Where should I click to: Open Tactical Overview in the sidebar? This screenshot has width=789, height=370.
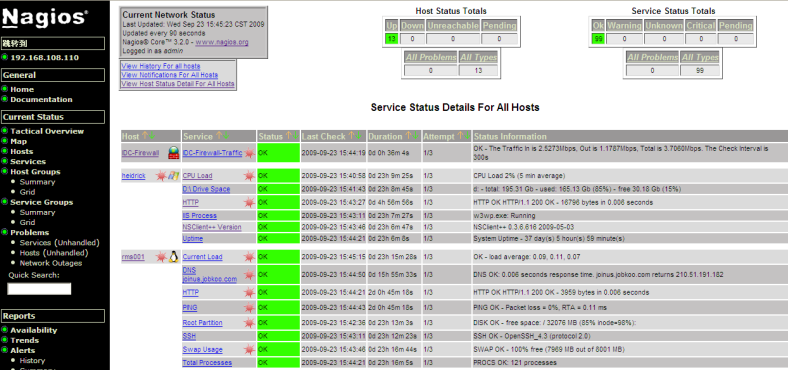pyautogui.click(x=47, y=131)
